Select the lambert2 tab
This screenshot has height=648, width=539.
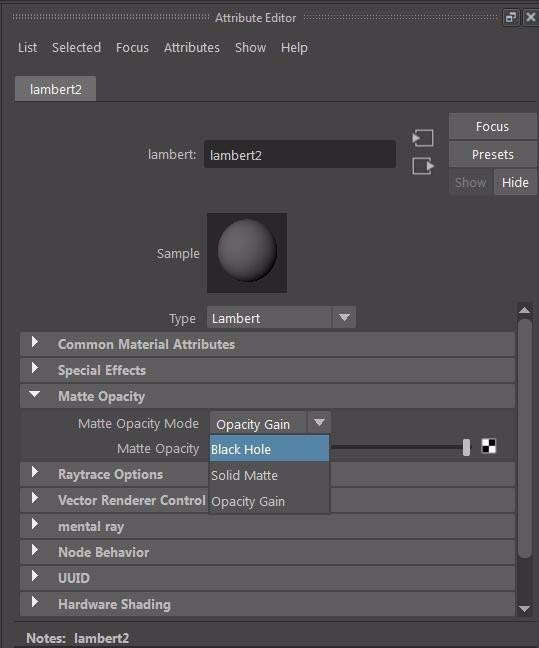[55, 89]
